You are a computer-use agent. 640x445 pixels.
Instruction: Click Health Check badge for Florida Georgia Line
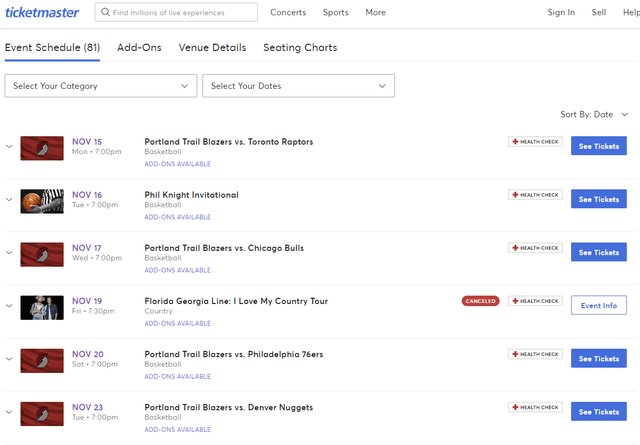[x=535, y=301]
